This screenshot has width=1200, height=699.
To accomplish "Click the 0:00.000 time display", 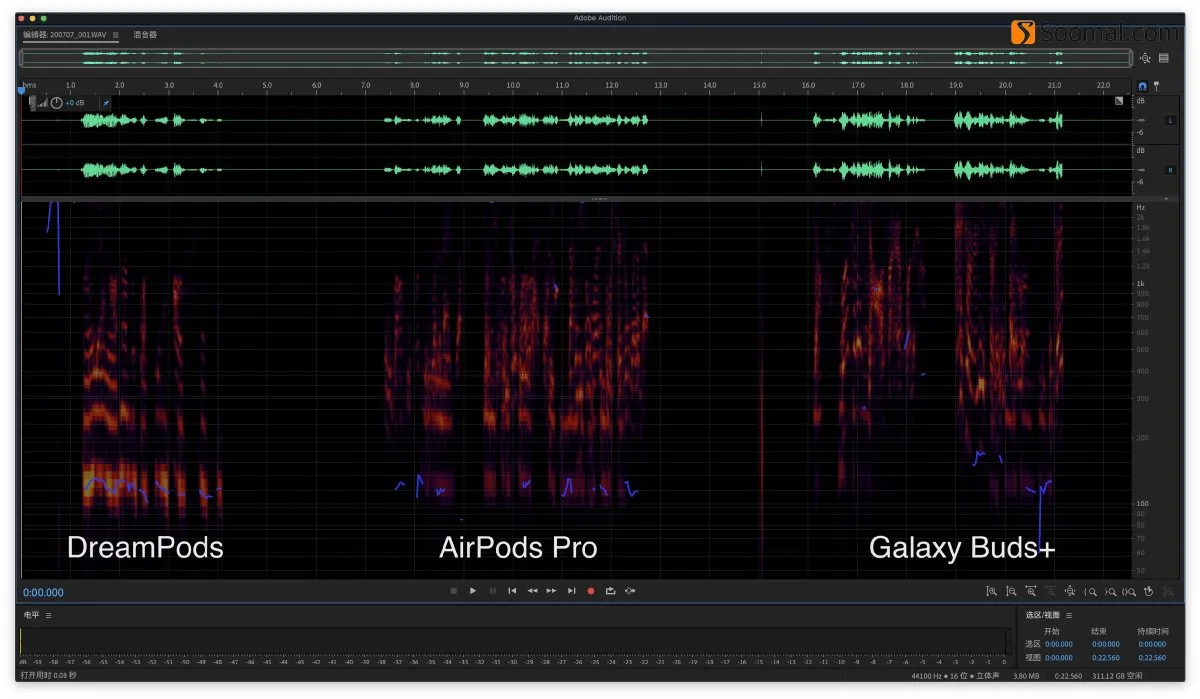I will tap(43, 592).
